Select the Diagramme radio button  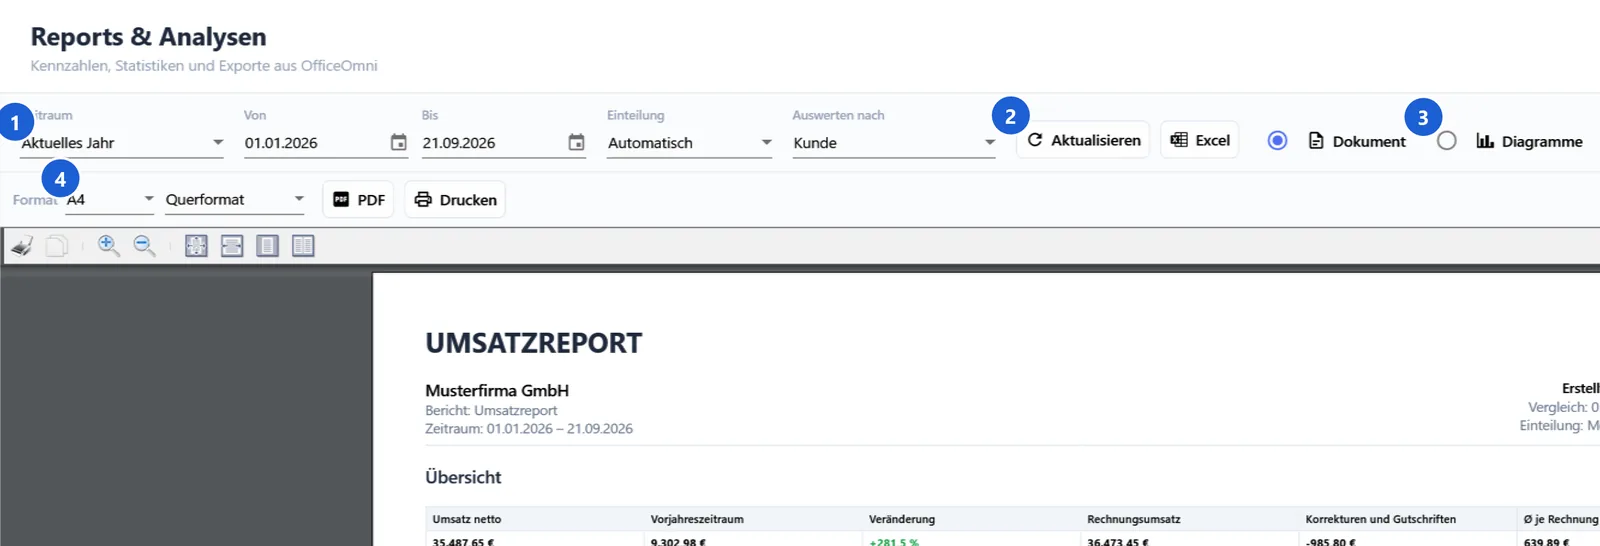tap(1447, 141)
